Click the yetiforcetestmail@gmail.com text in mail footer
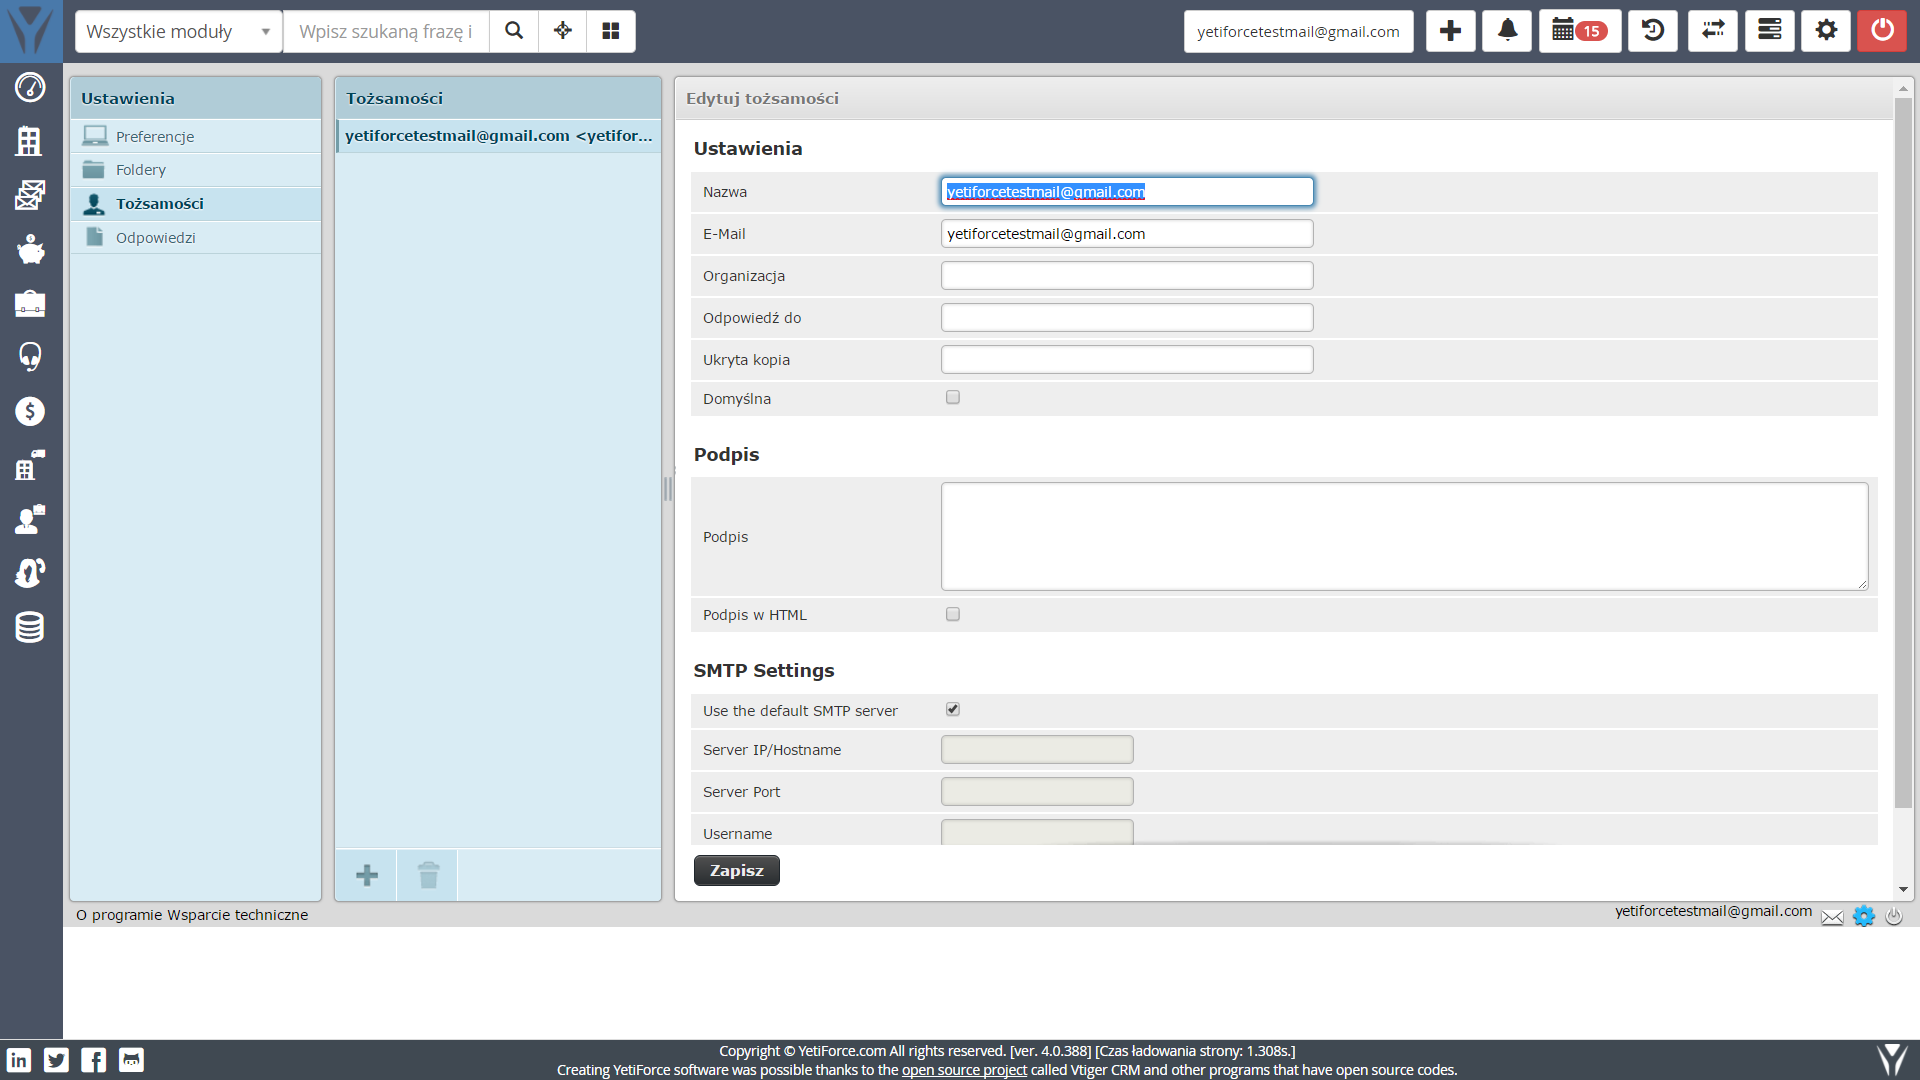This screenshot has height=1080, width=1920. point(1713,911)
